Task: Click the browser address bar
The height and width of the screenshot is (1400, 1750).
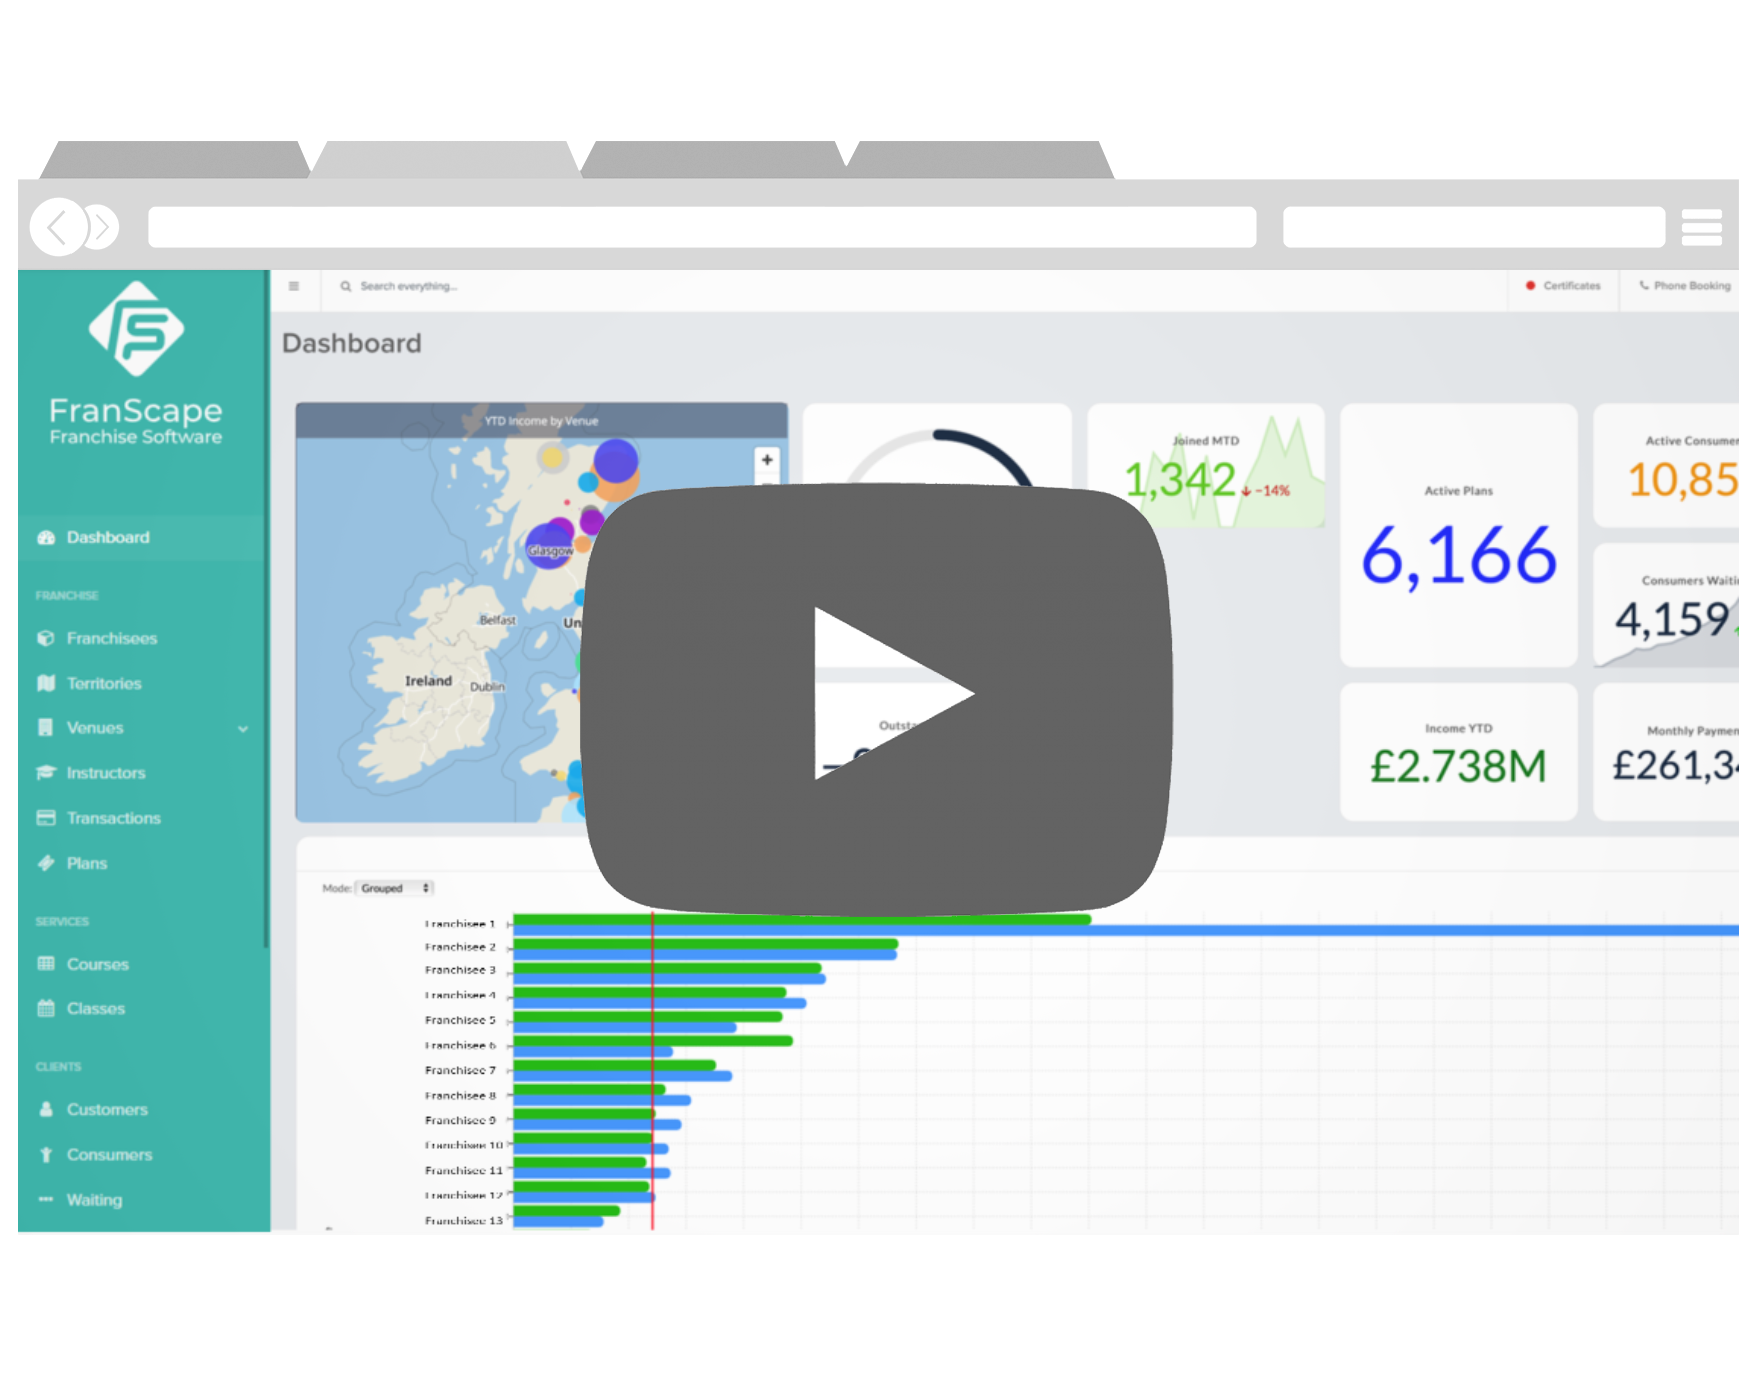Action: click(x=702, y=228)
